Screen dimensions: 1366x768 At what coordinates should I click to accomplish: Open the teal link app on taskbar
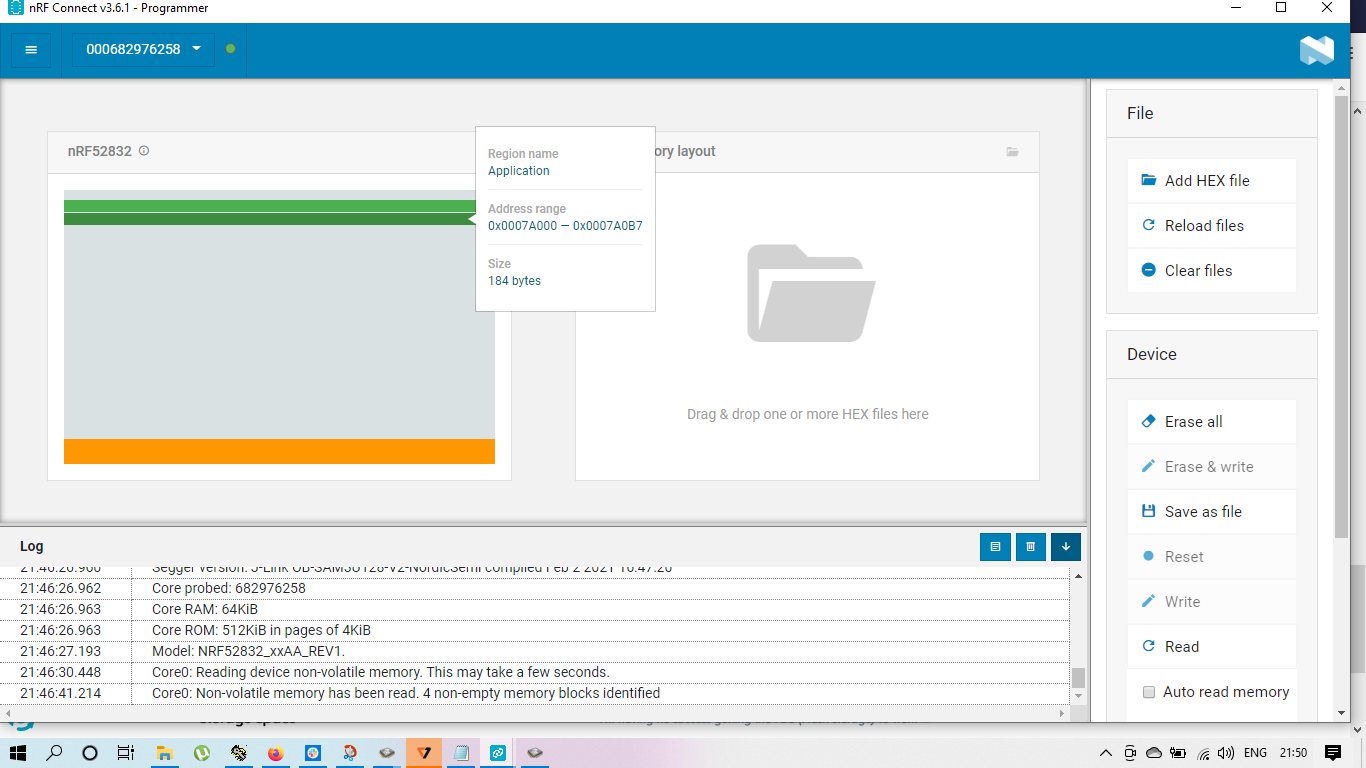point(498,753)
